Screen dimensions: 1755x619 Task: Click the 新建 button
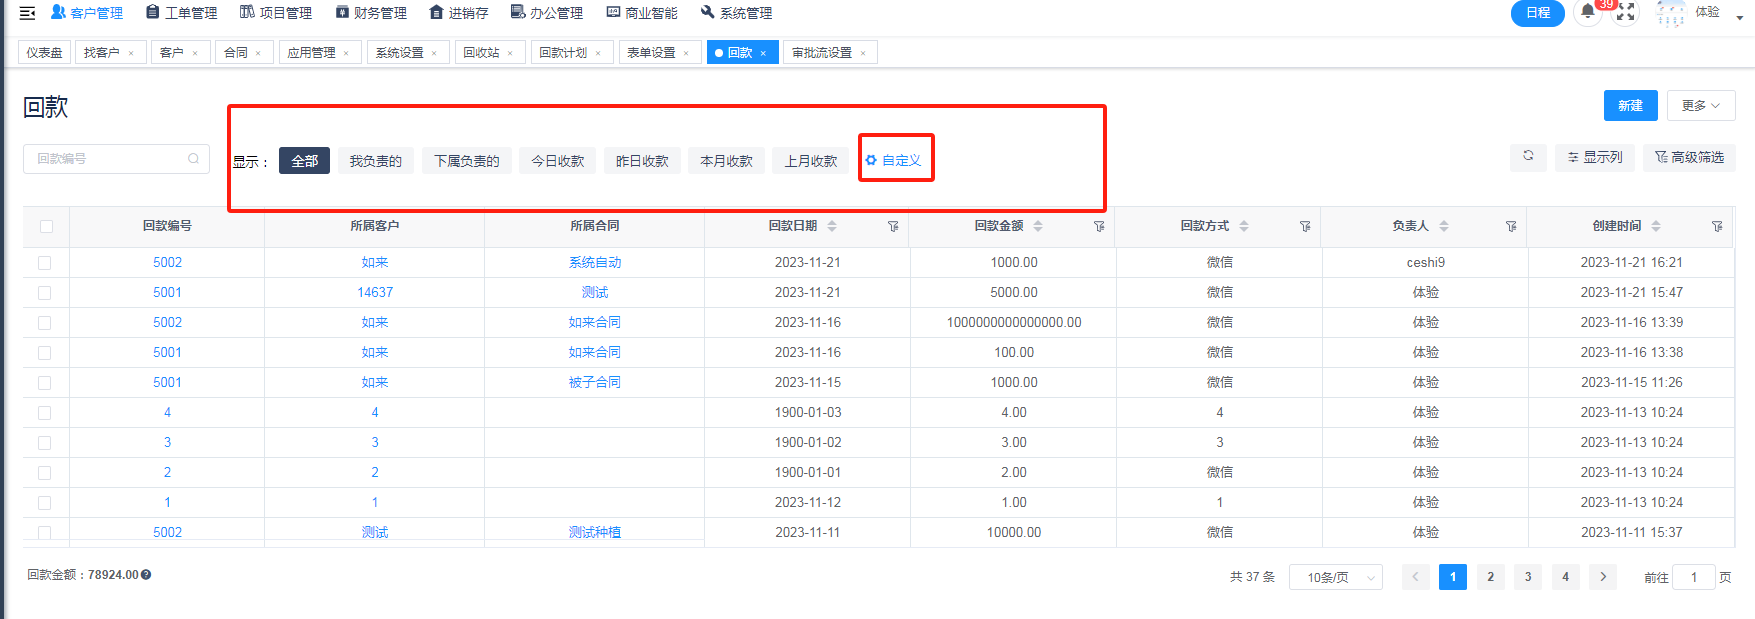(x=1630, y=106)
